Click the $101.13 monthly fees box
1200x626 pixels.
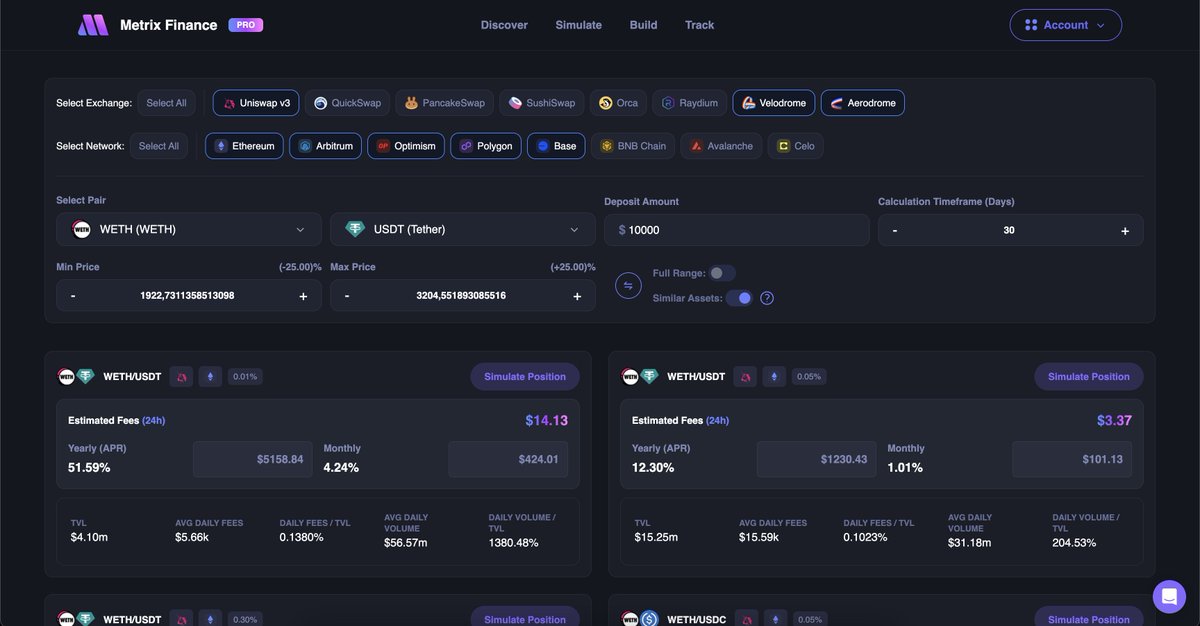point(1072,459)
